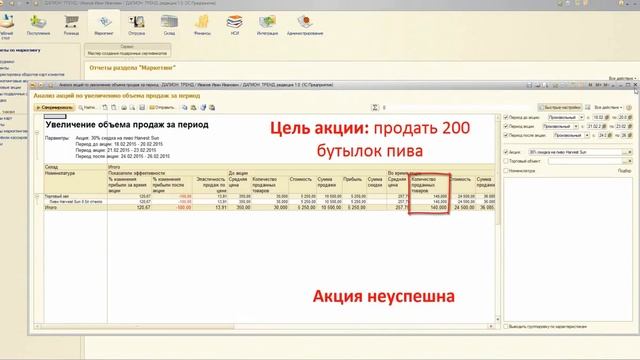The image size is (640, 360).
Task: Open the Склад section
Action: pyautogui.click(x=169, y=25)
